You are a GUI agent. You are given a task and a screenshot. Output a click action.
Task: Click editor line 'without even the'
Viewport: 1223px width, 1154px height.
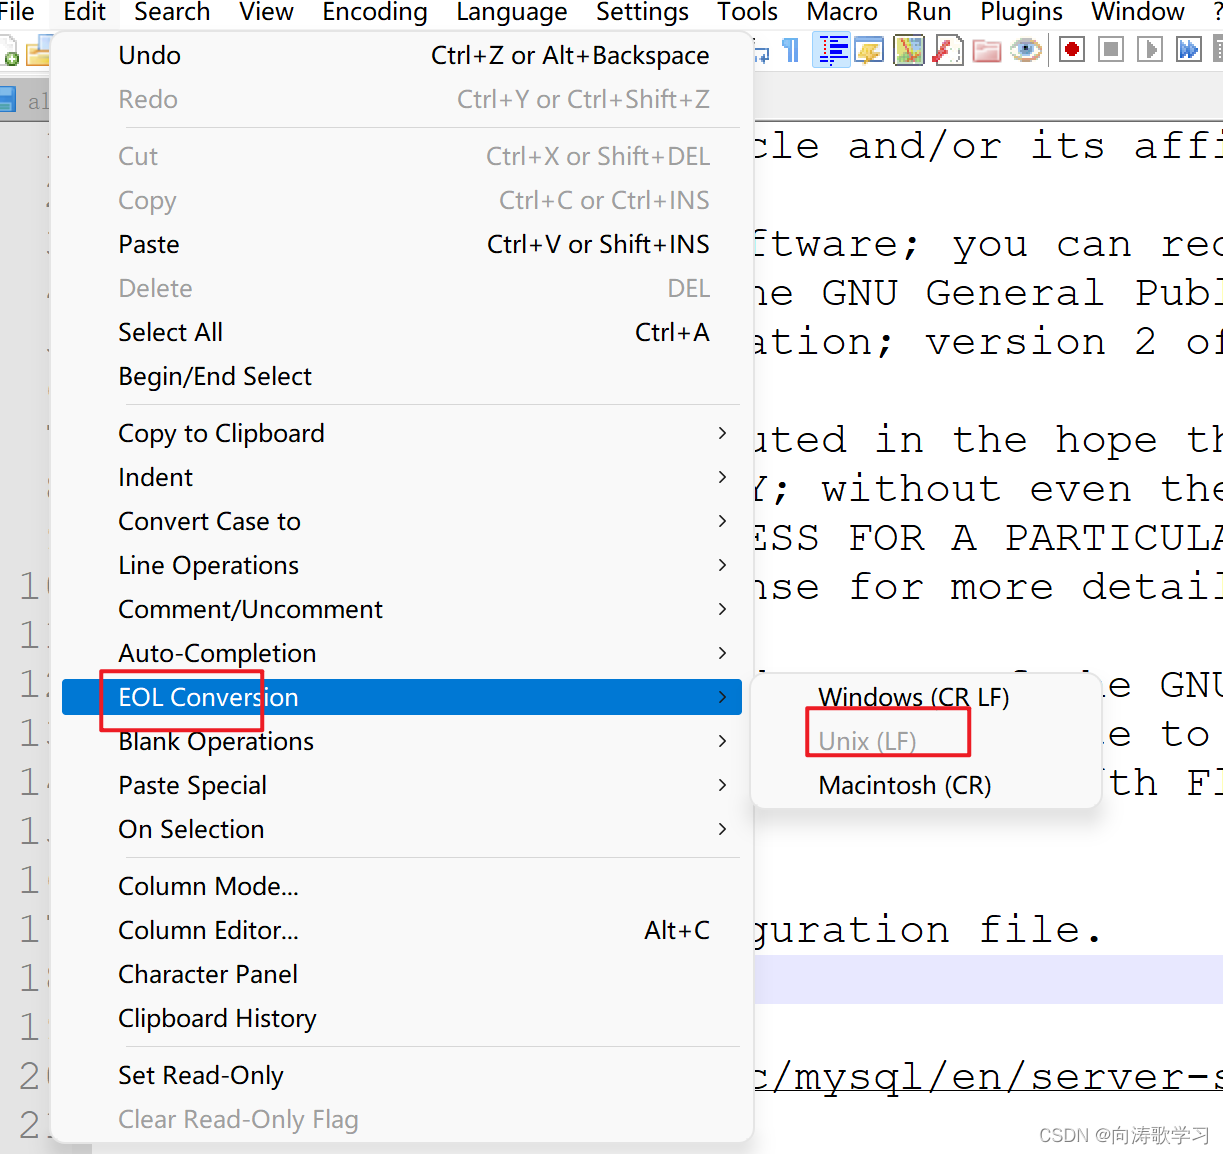point(988,489)
